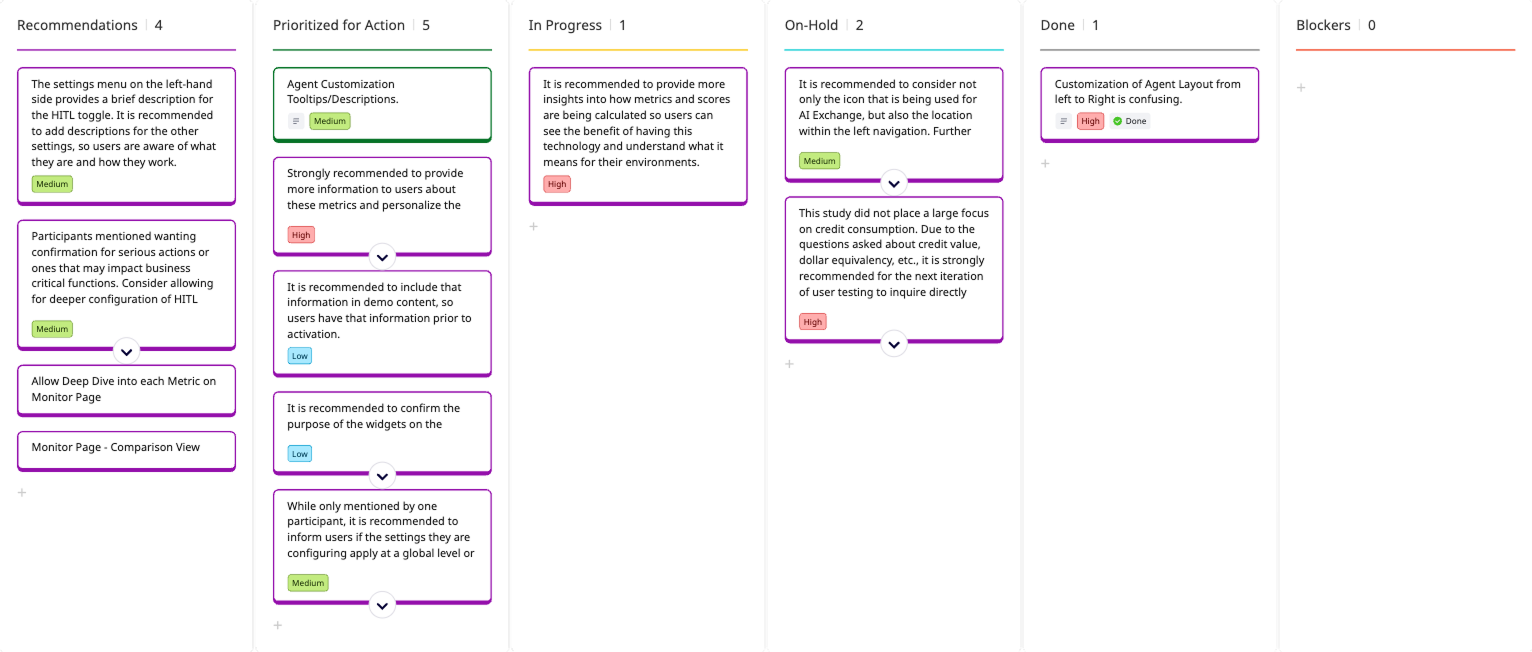Expand the AI Exchange icon recommendation card

pos(894,183)
